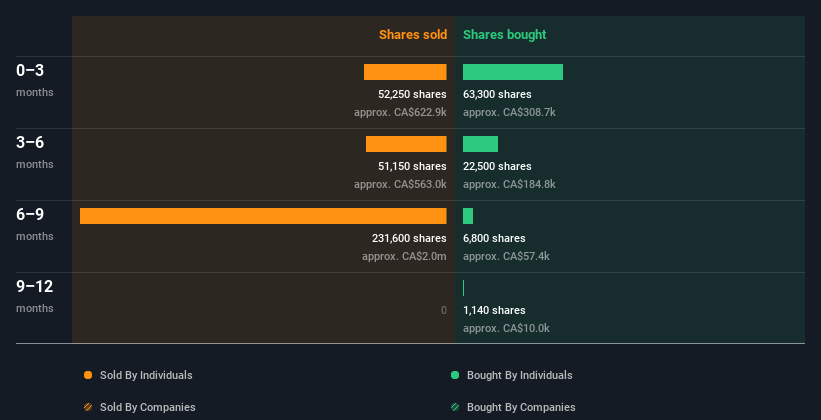This screenshot has width=821, height=420.
Task: Click the 3–6 months green bought bar
Action: coord(480,144)
